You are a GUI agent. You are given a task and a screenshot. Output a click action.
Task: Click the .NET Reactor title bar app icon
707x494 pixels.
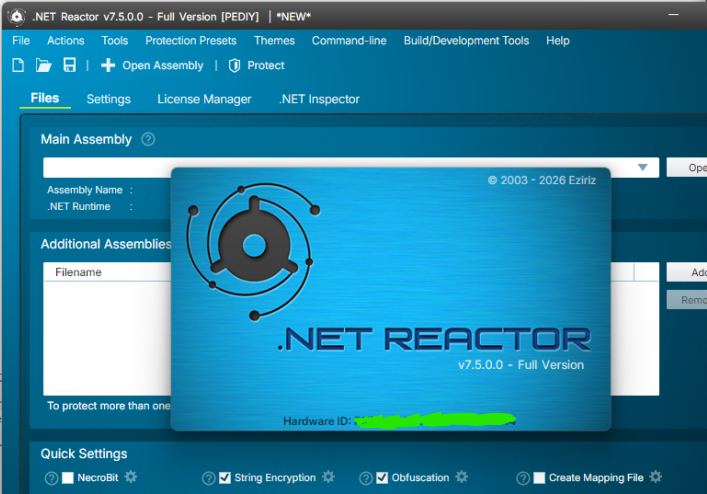click(x=17, y=17)
